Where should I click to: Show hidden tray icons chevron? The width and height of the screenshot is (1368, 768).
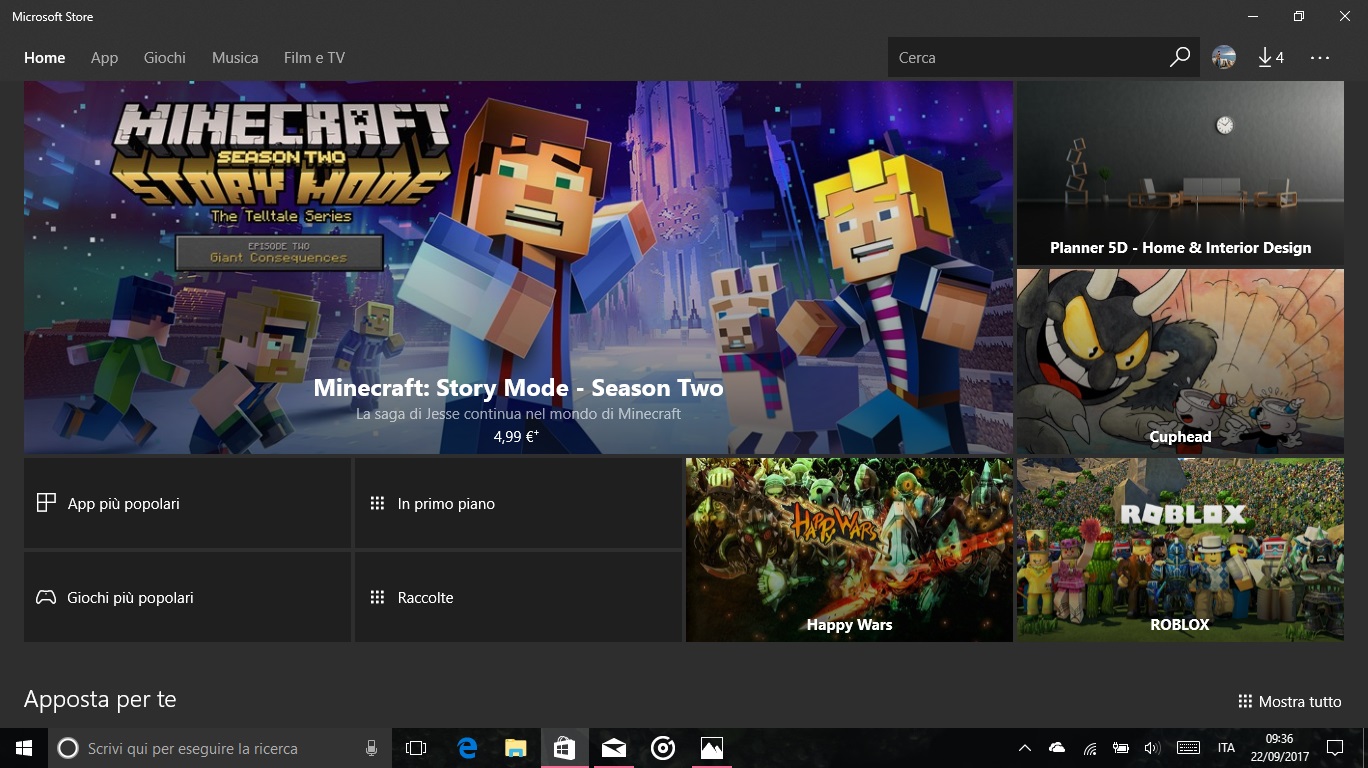point(1025,748)
